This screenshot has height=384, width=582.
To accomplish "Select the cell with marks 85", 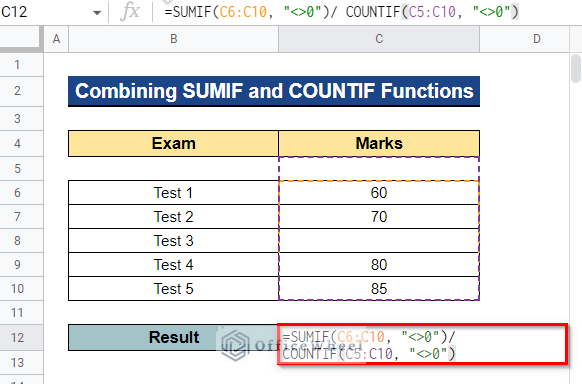I will 379,289.
